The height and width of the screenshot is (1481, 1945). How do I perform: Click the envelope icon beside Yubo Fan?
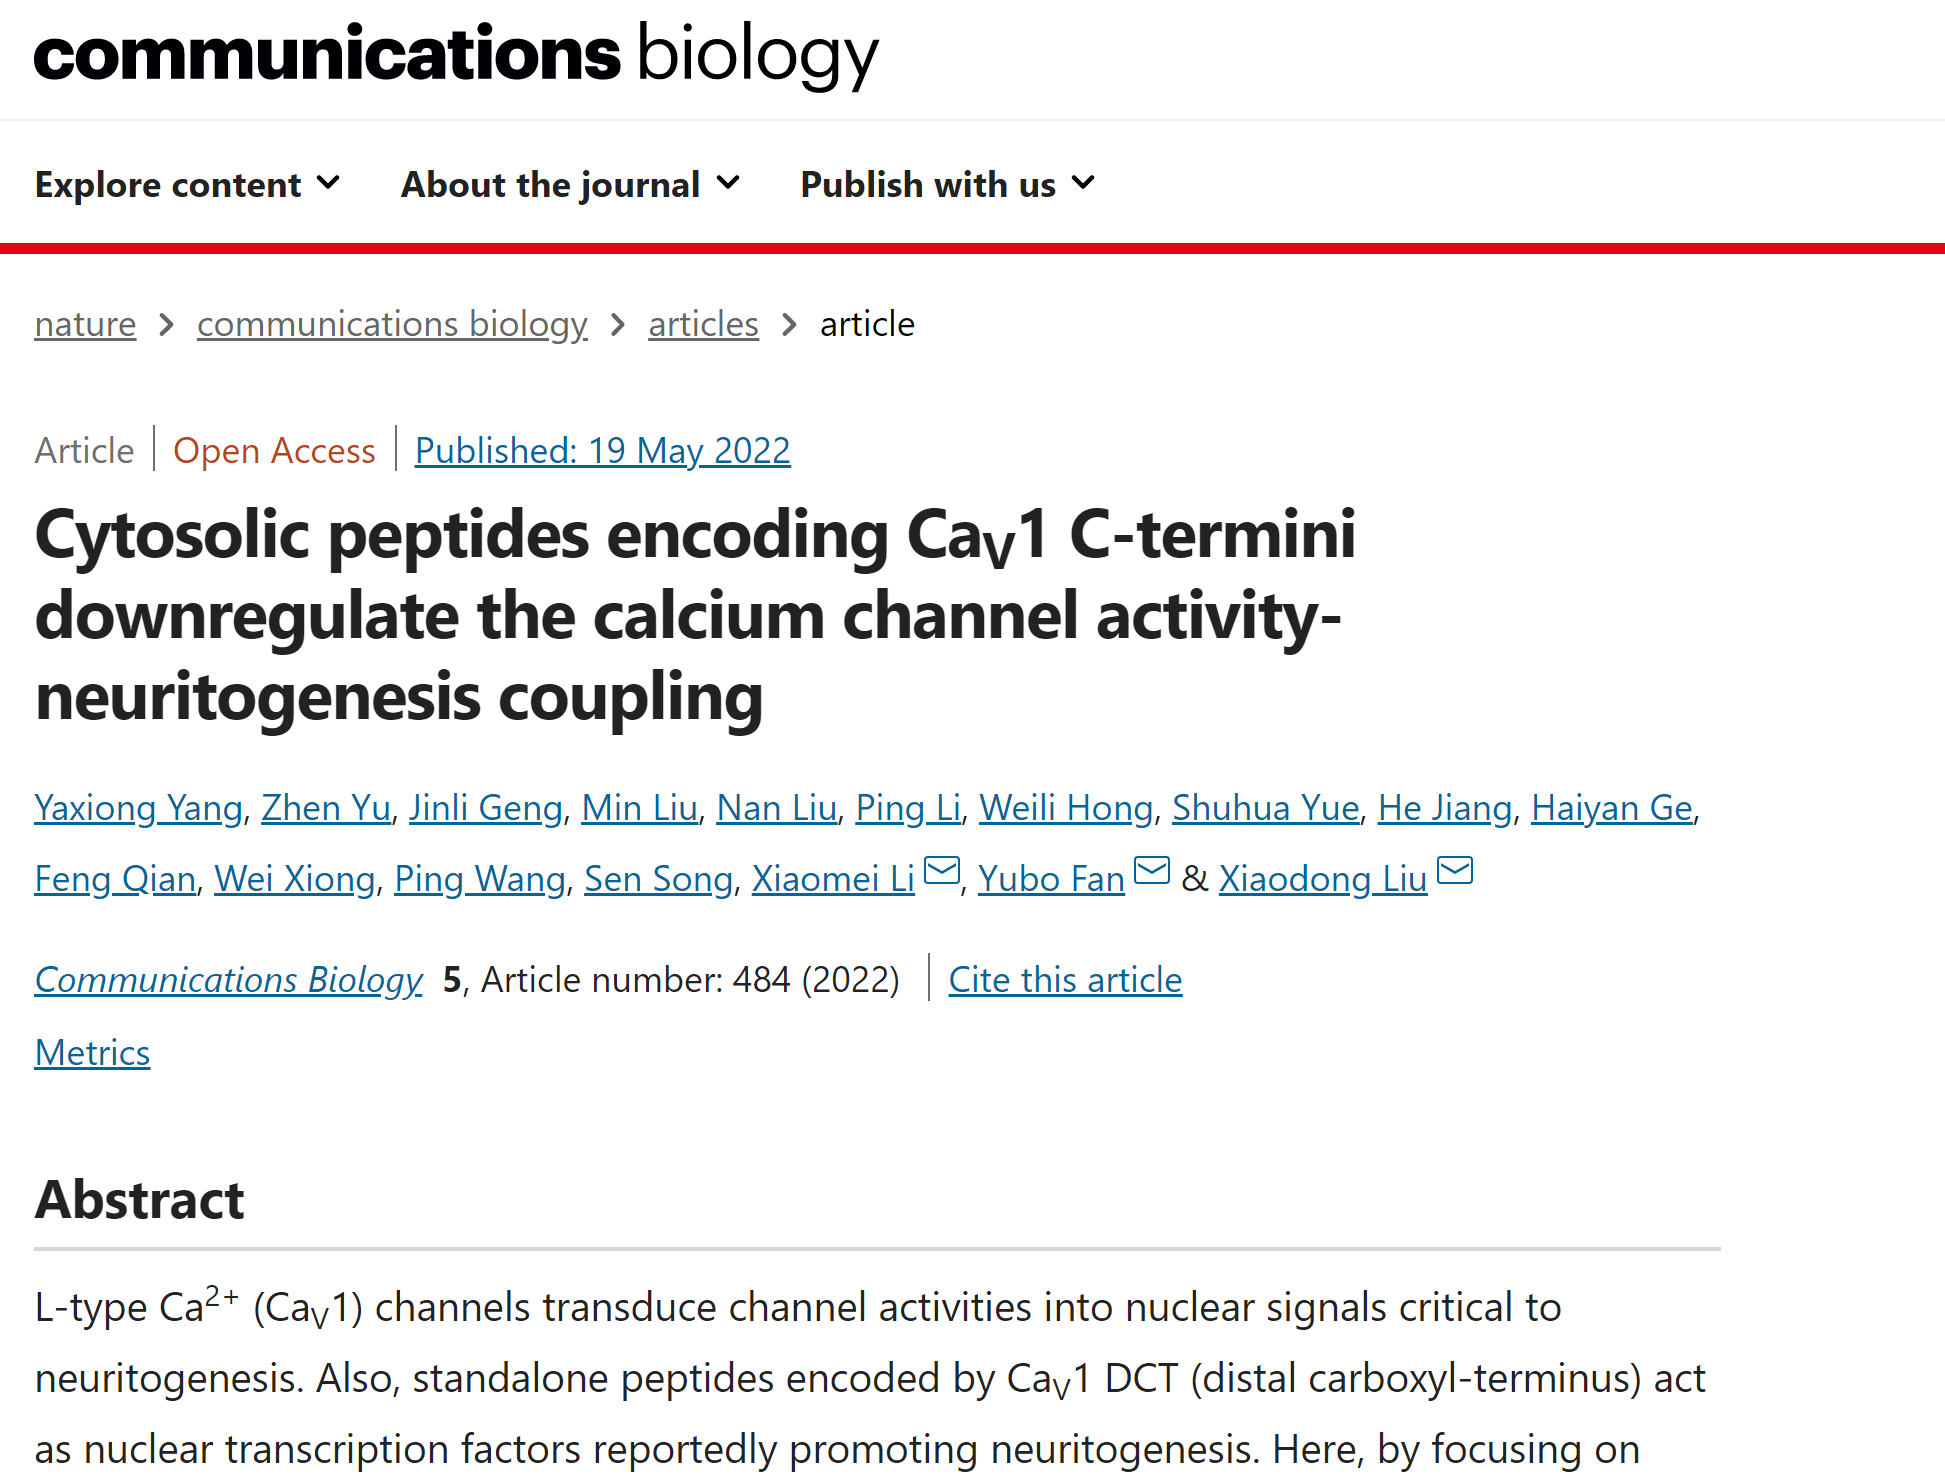pos(1151,871)
